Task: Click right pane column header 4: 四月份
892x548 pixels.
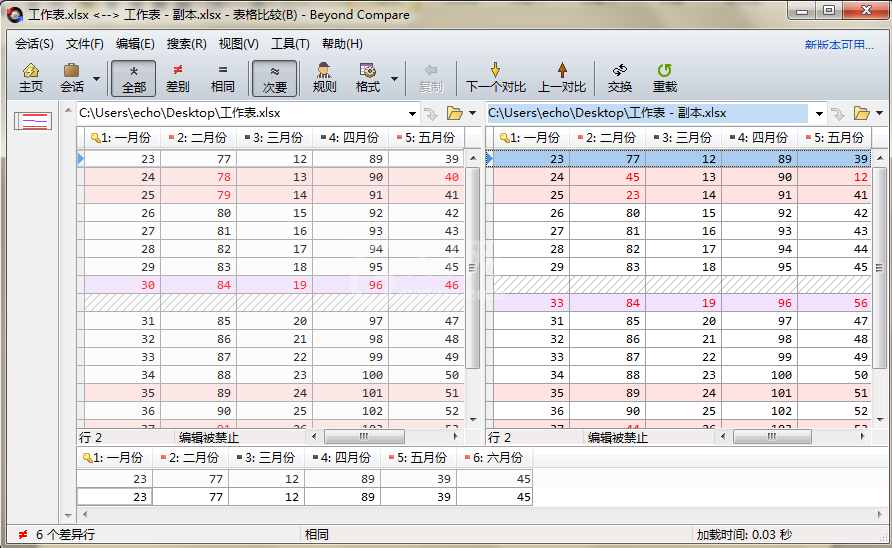Action: (760, 138)
